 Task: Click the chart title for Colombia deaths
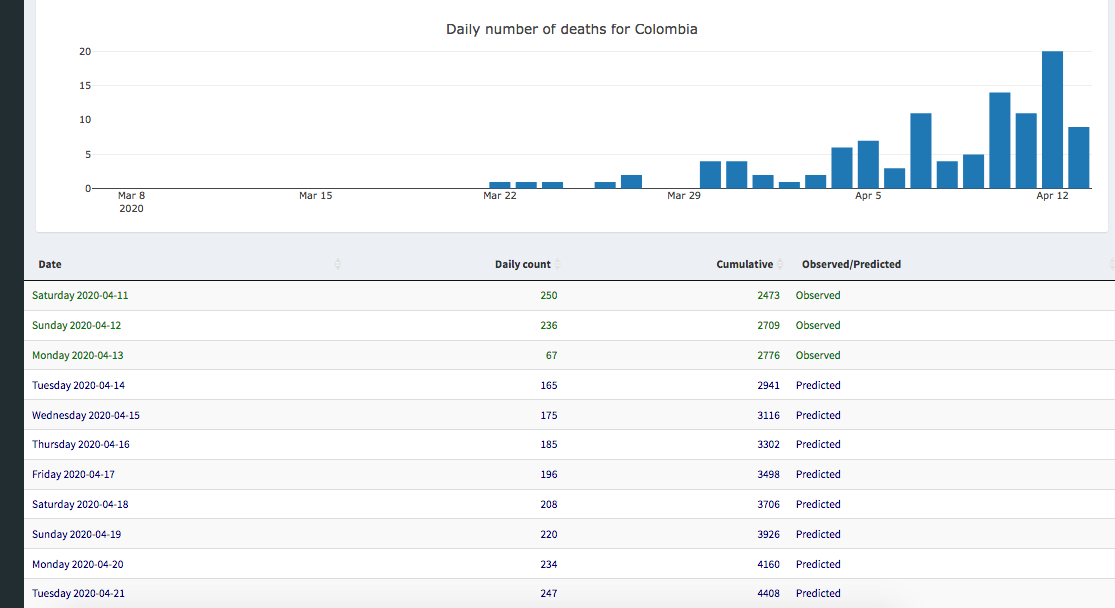tap(571, 29)
